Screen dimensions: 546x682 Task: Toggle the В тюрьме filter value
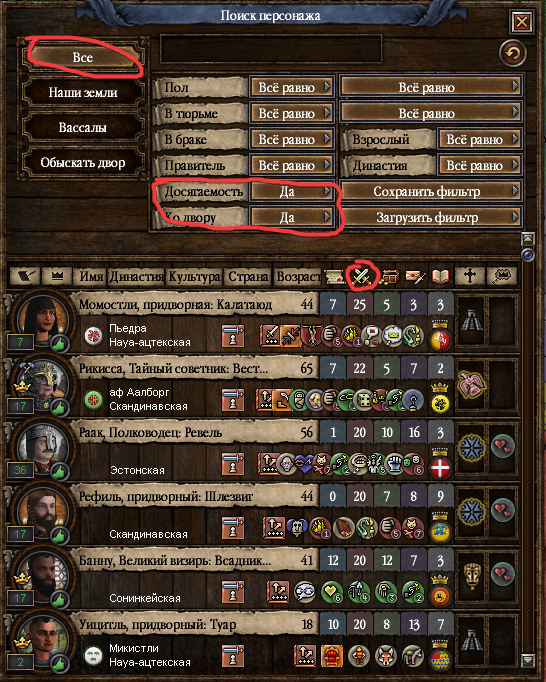(x=291, y=114)
